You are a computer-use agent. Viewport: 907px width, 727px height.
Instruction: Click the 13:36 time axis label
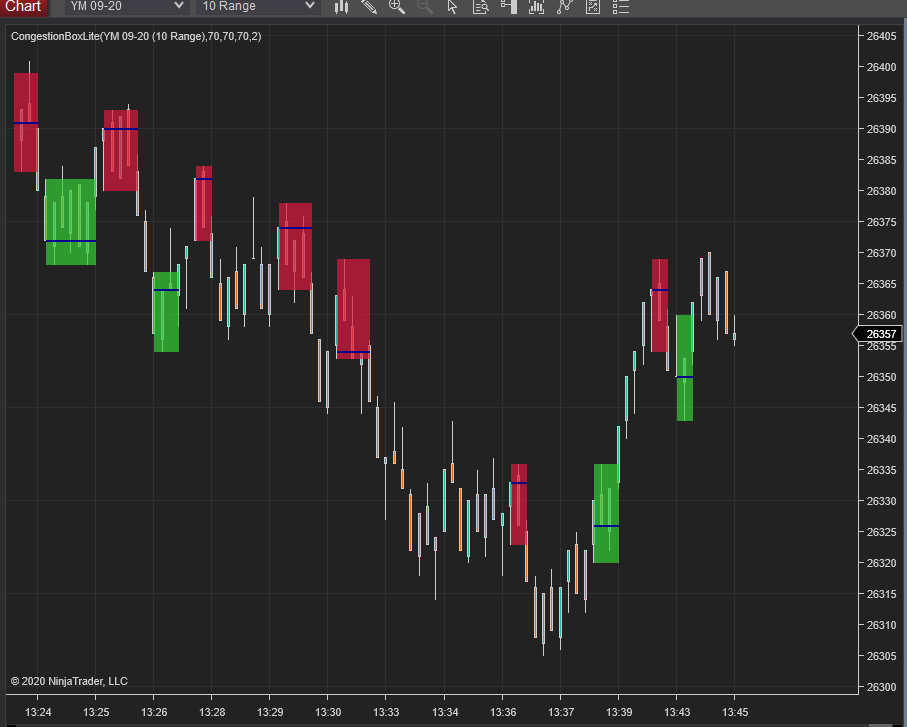(503, 712)
